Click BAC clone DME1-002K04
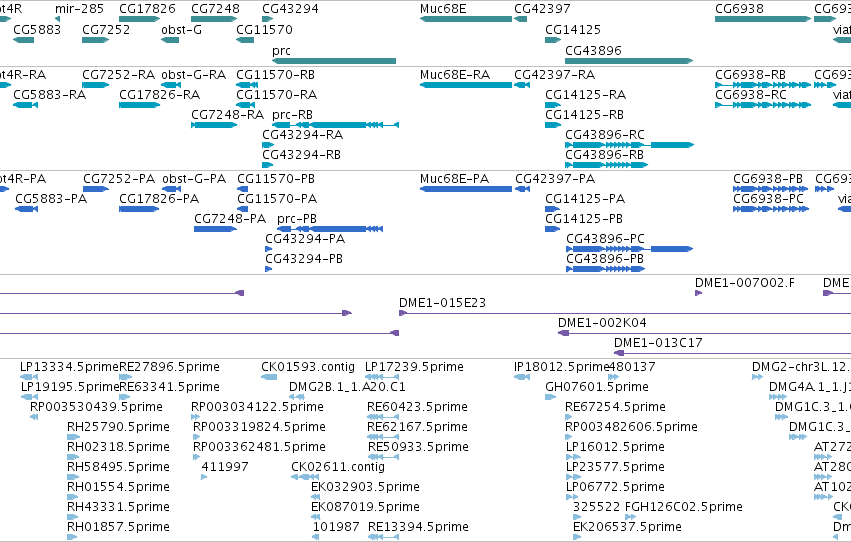 pyautogui.click(x=704, y=333)
